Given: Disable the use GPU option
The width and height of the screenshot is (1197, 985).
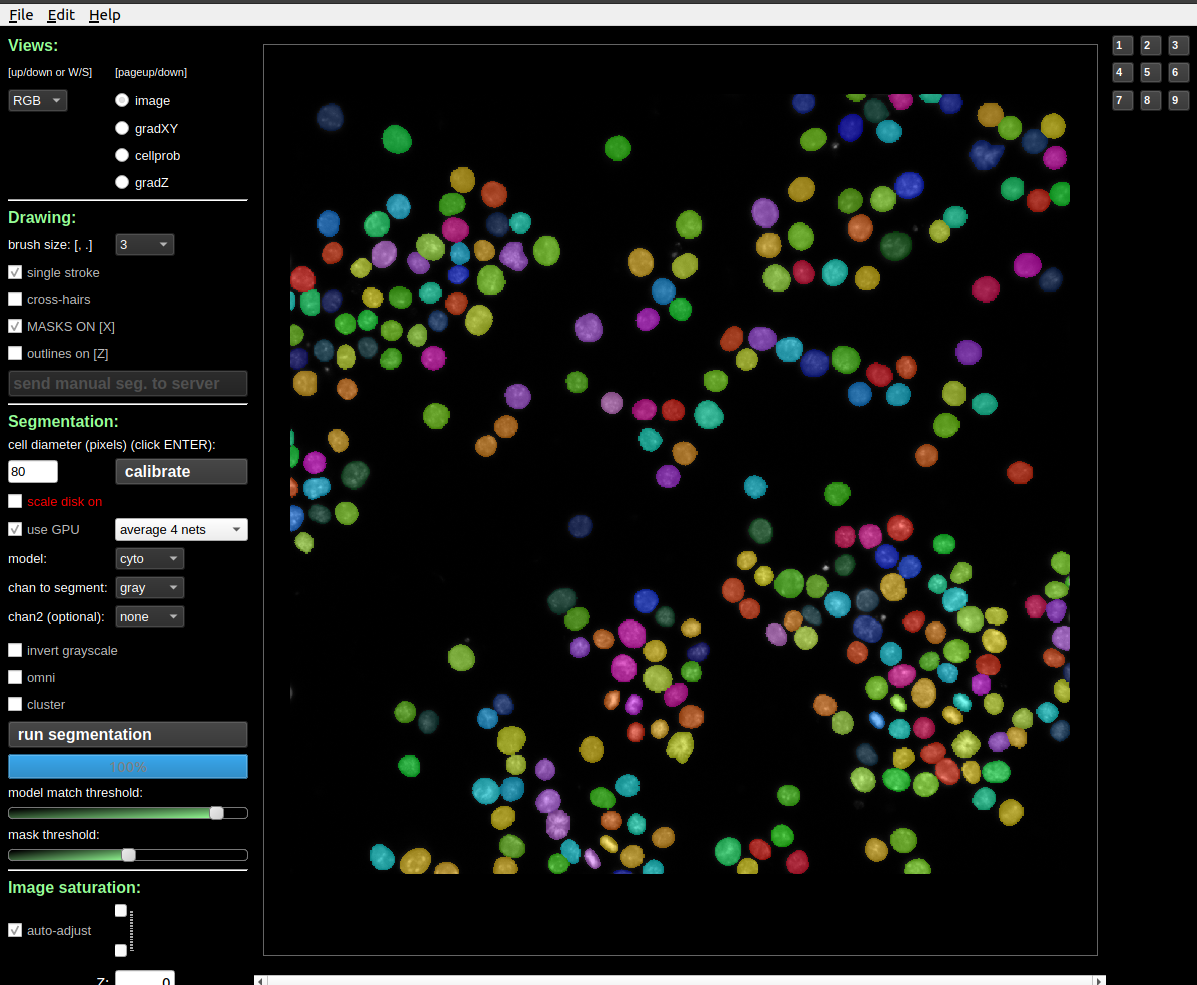Looking at the screenshot, I should 15,529.
